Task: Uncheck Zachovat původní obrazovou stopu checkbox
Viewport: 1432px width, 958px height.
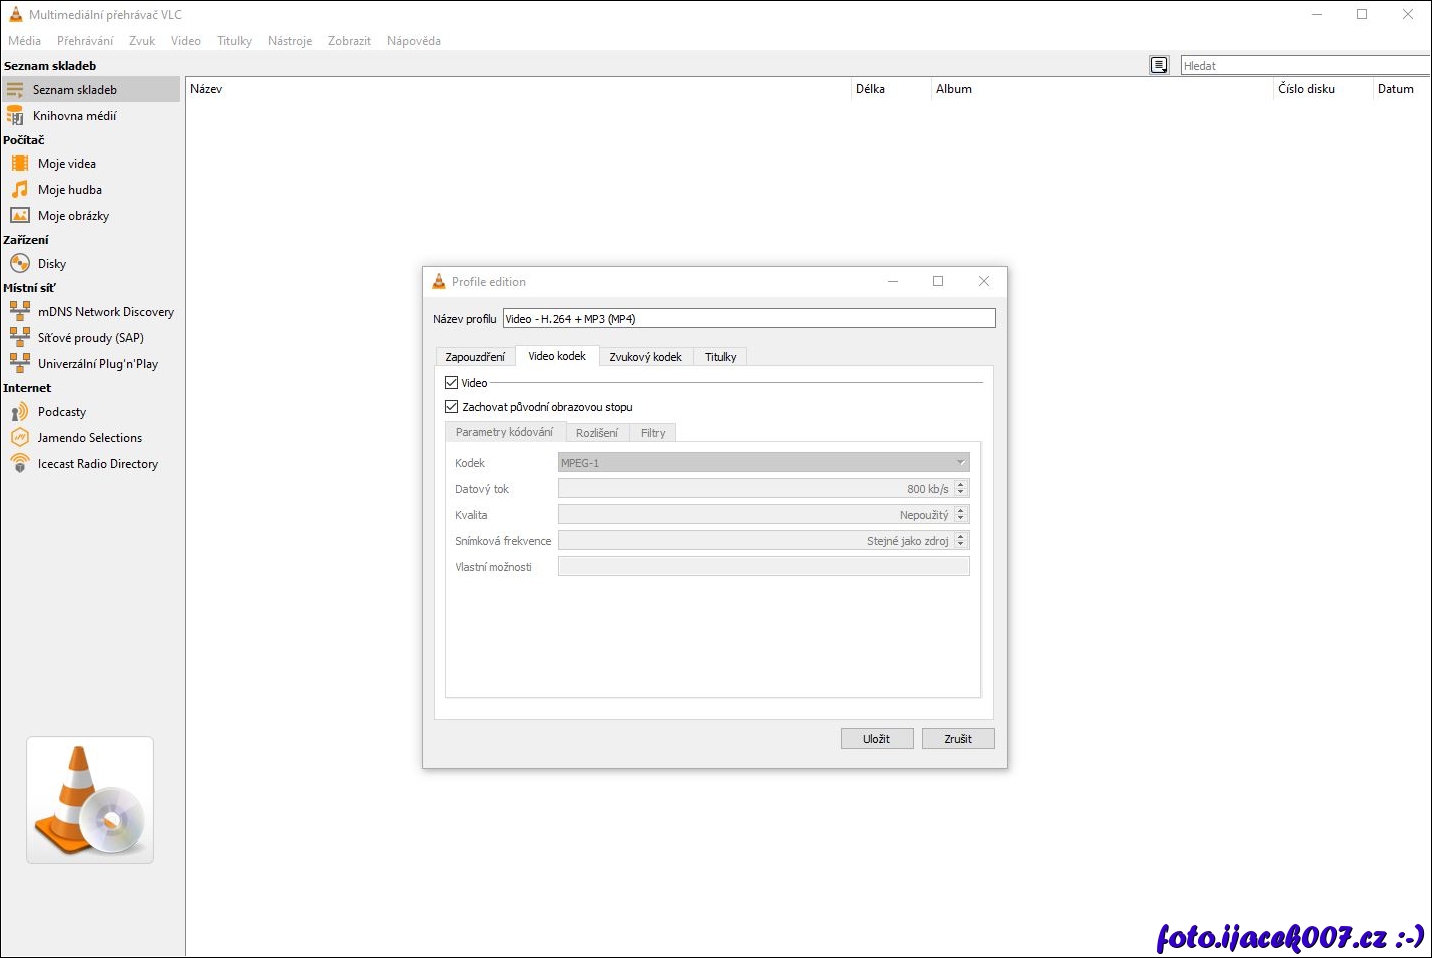Action: (452, 407)
